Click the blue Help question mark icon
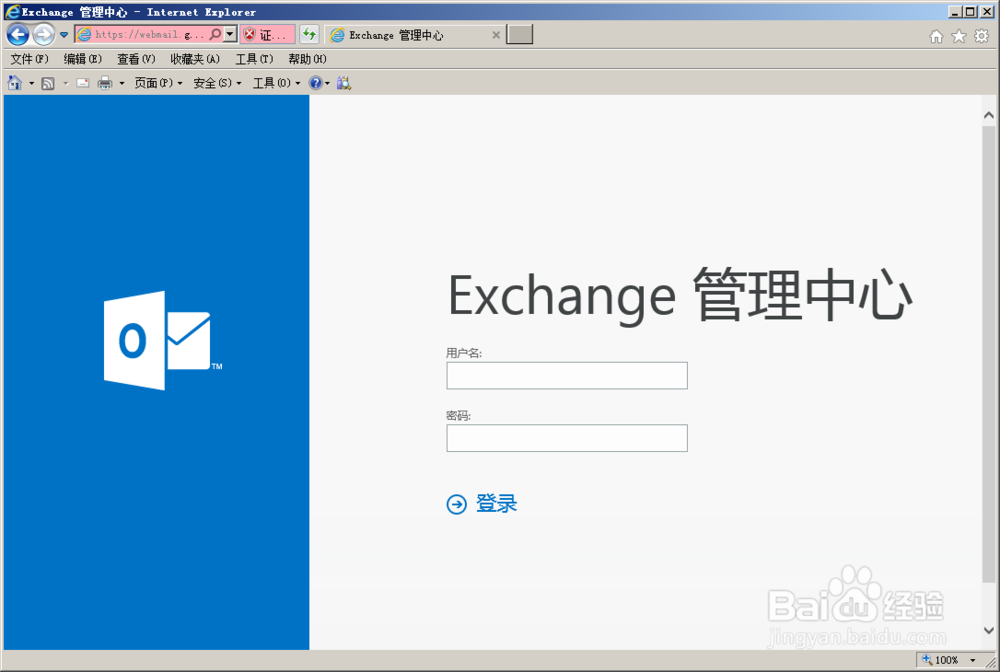The height and width of the screenshot is (672, 1000). pyautogui.click(x=316, y=83)
